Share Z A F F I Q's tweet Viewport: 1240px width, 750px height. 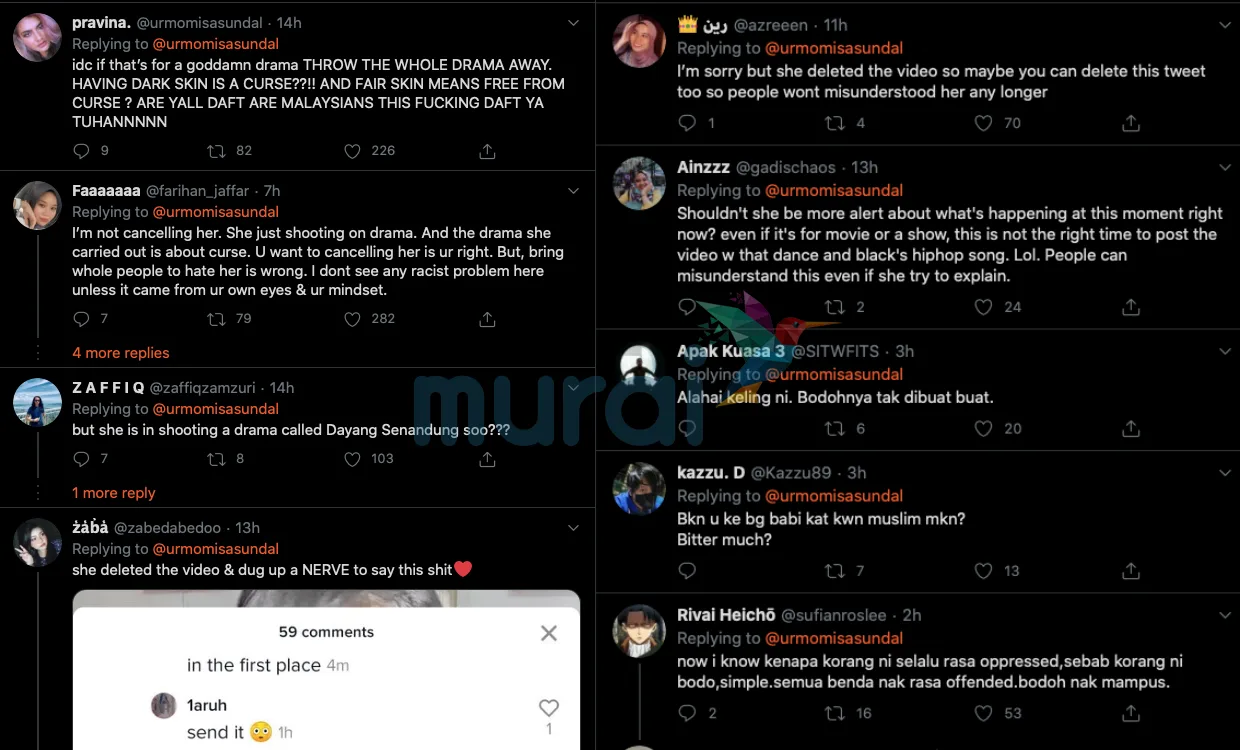487,459
